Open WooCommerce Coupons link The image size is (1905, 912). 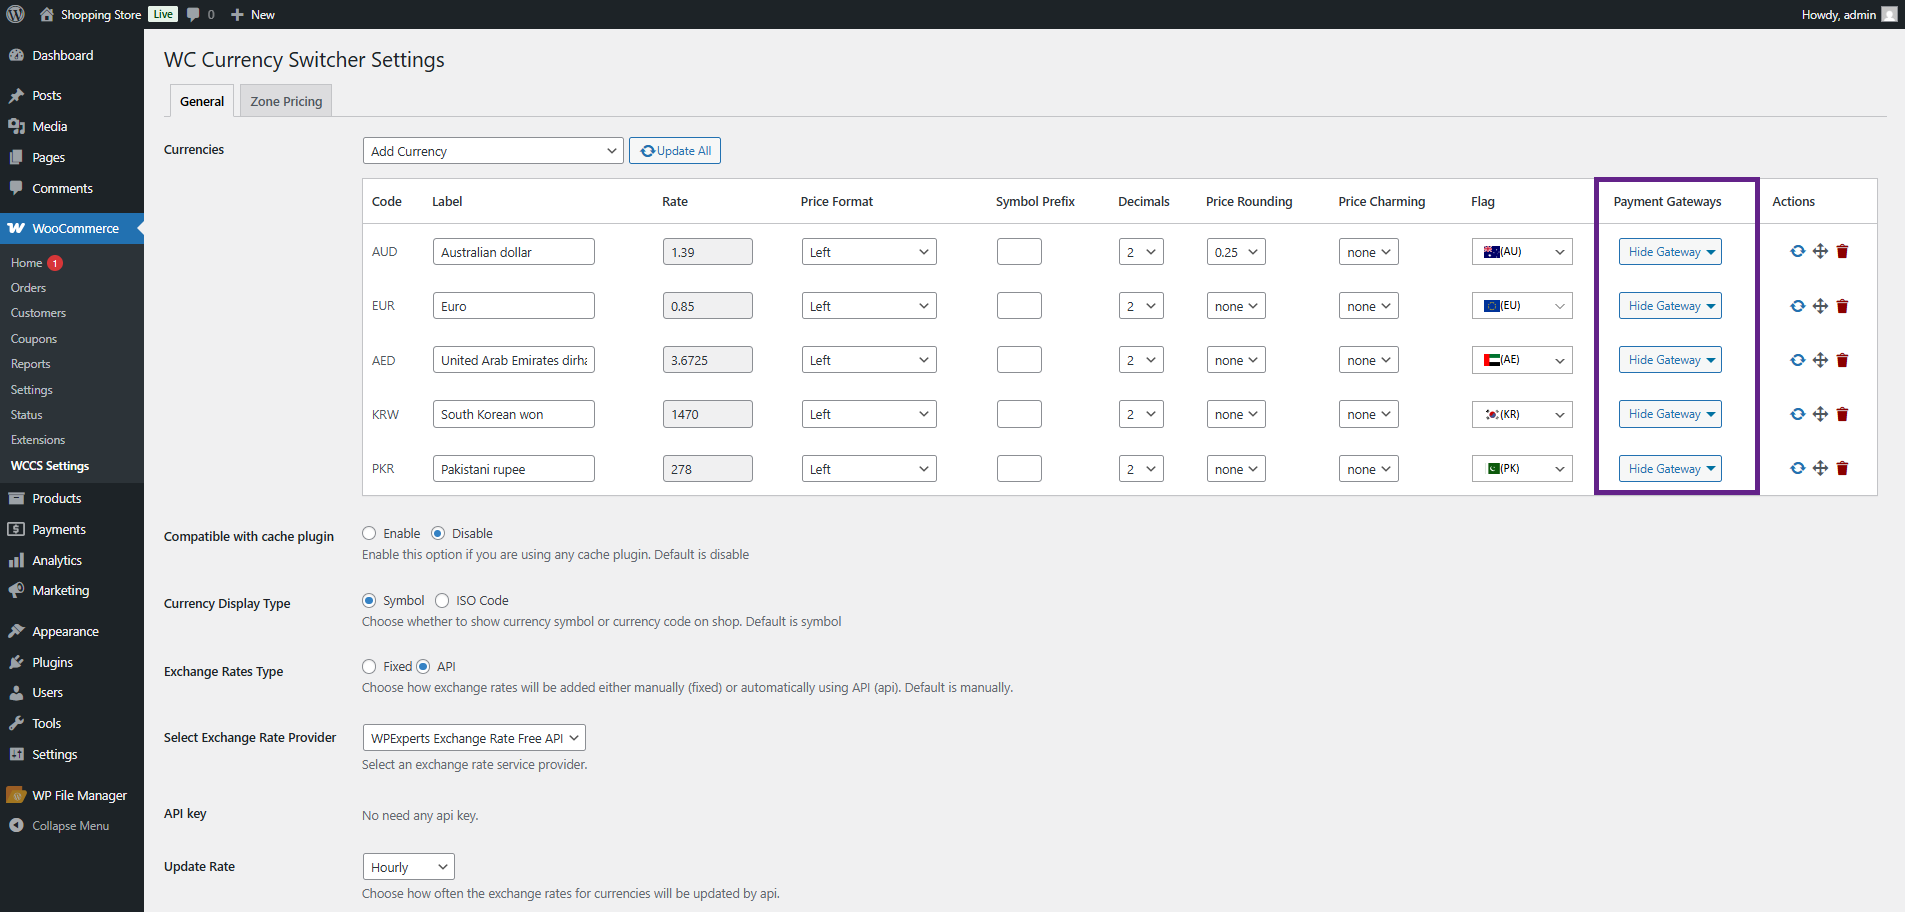[x=34, y=339]
